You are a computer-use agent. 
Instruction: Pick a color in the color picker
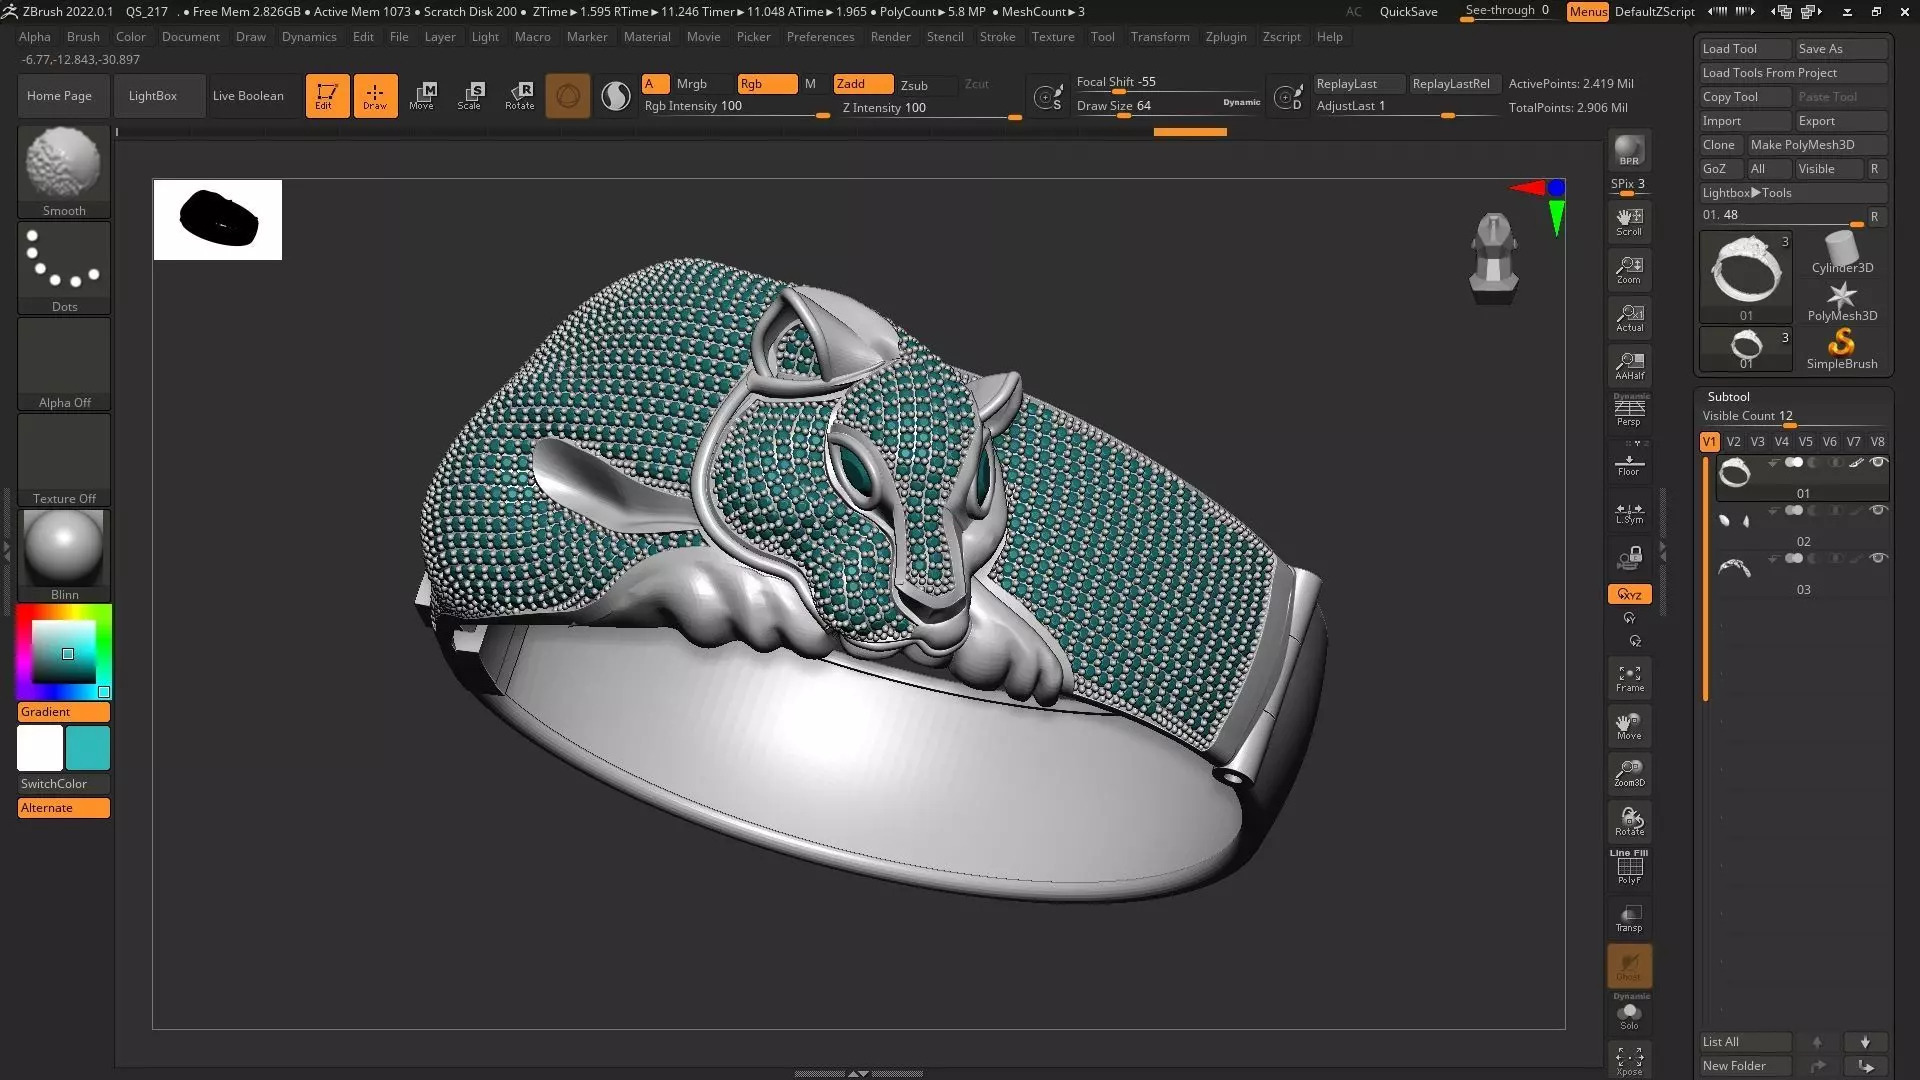point(64,652)
